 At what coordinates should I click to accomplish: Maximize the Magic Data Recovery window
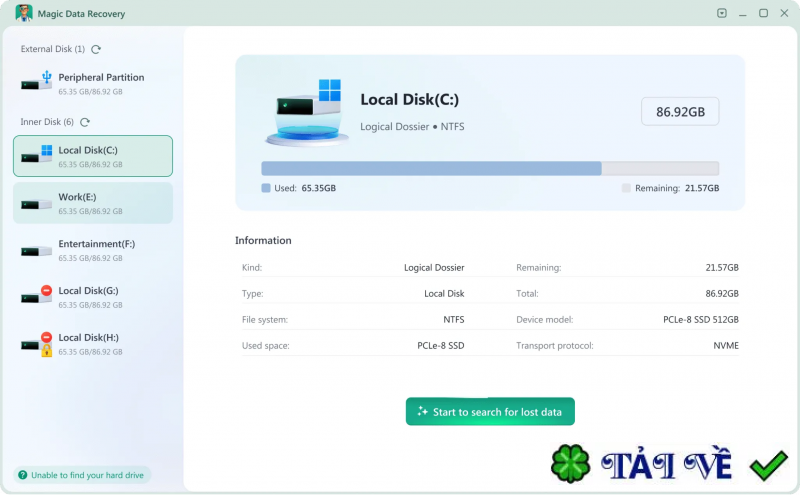tap(763, 13)
